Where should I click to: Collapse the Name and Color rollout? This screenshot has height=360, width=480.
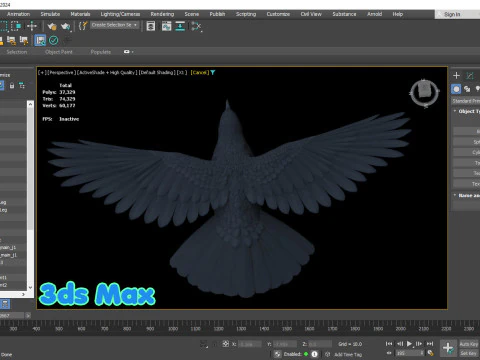[467, 195]
